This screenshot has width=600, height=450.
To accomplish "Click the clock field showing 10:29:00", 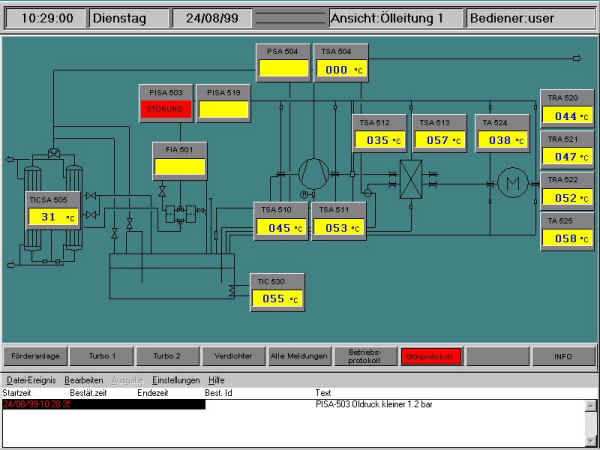I will 46,18.
